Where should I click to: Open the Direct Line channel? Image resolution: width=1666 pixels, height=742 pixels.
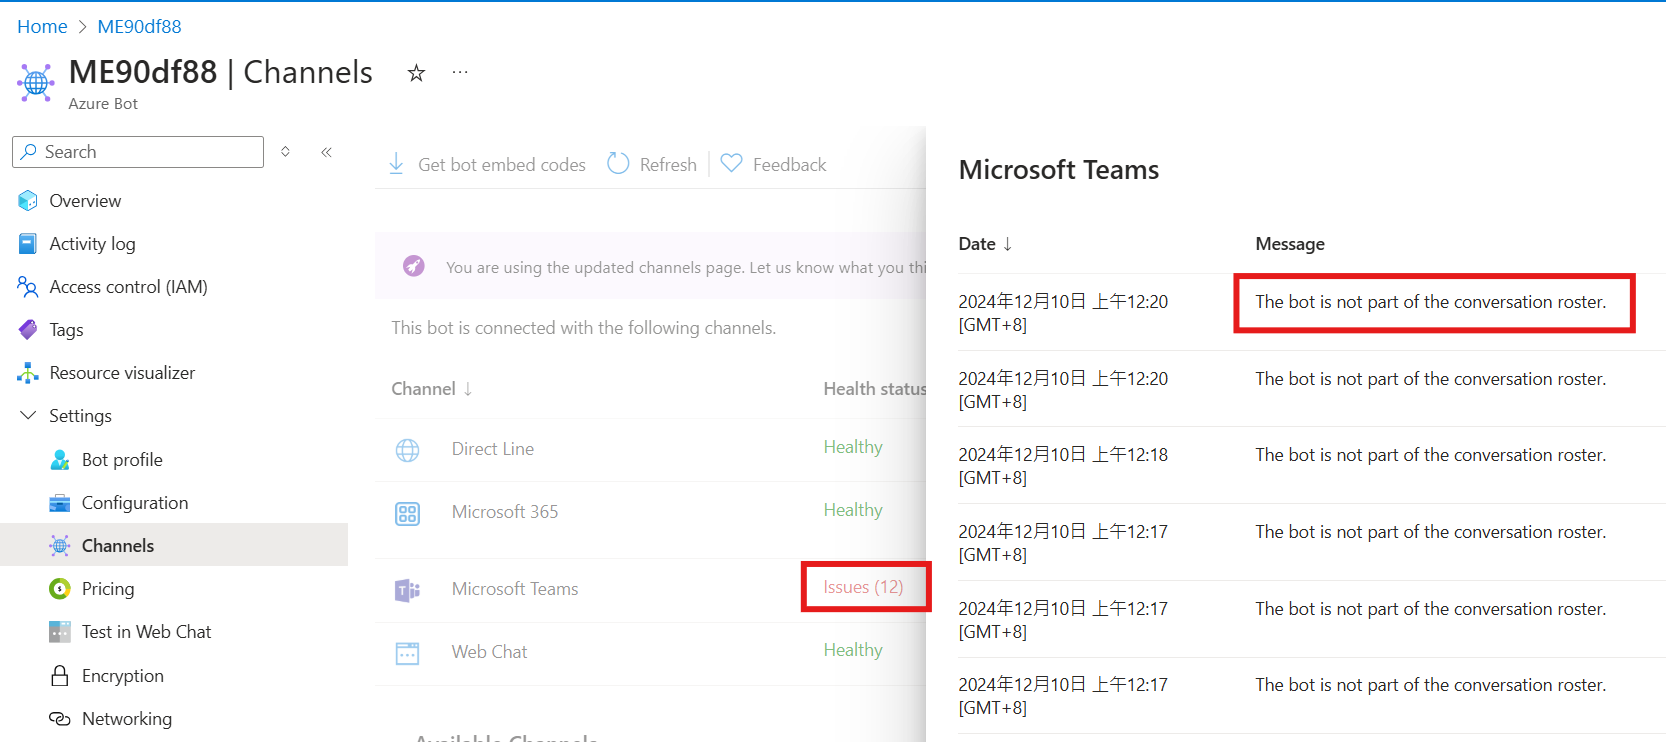click(493, 449)
